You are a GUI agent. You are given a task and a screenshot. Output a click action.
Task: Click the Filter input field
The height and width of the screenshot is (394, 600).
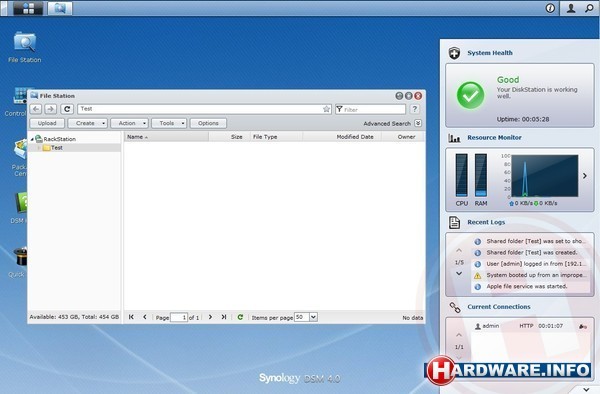[x=370, y=109]
